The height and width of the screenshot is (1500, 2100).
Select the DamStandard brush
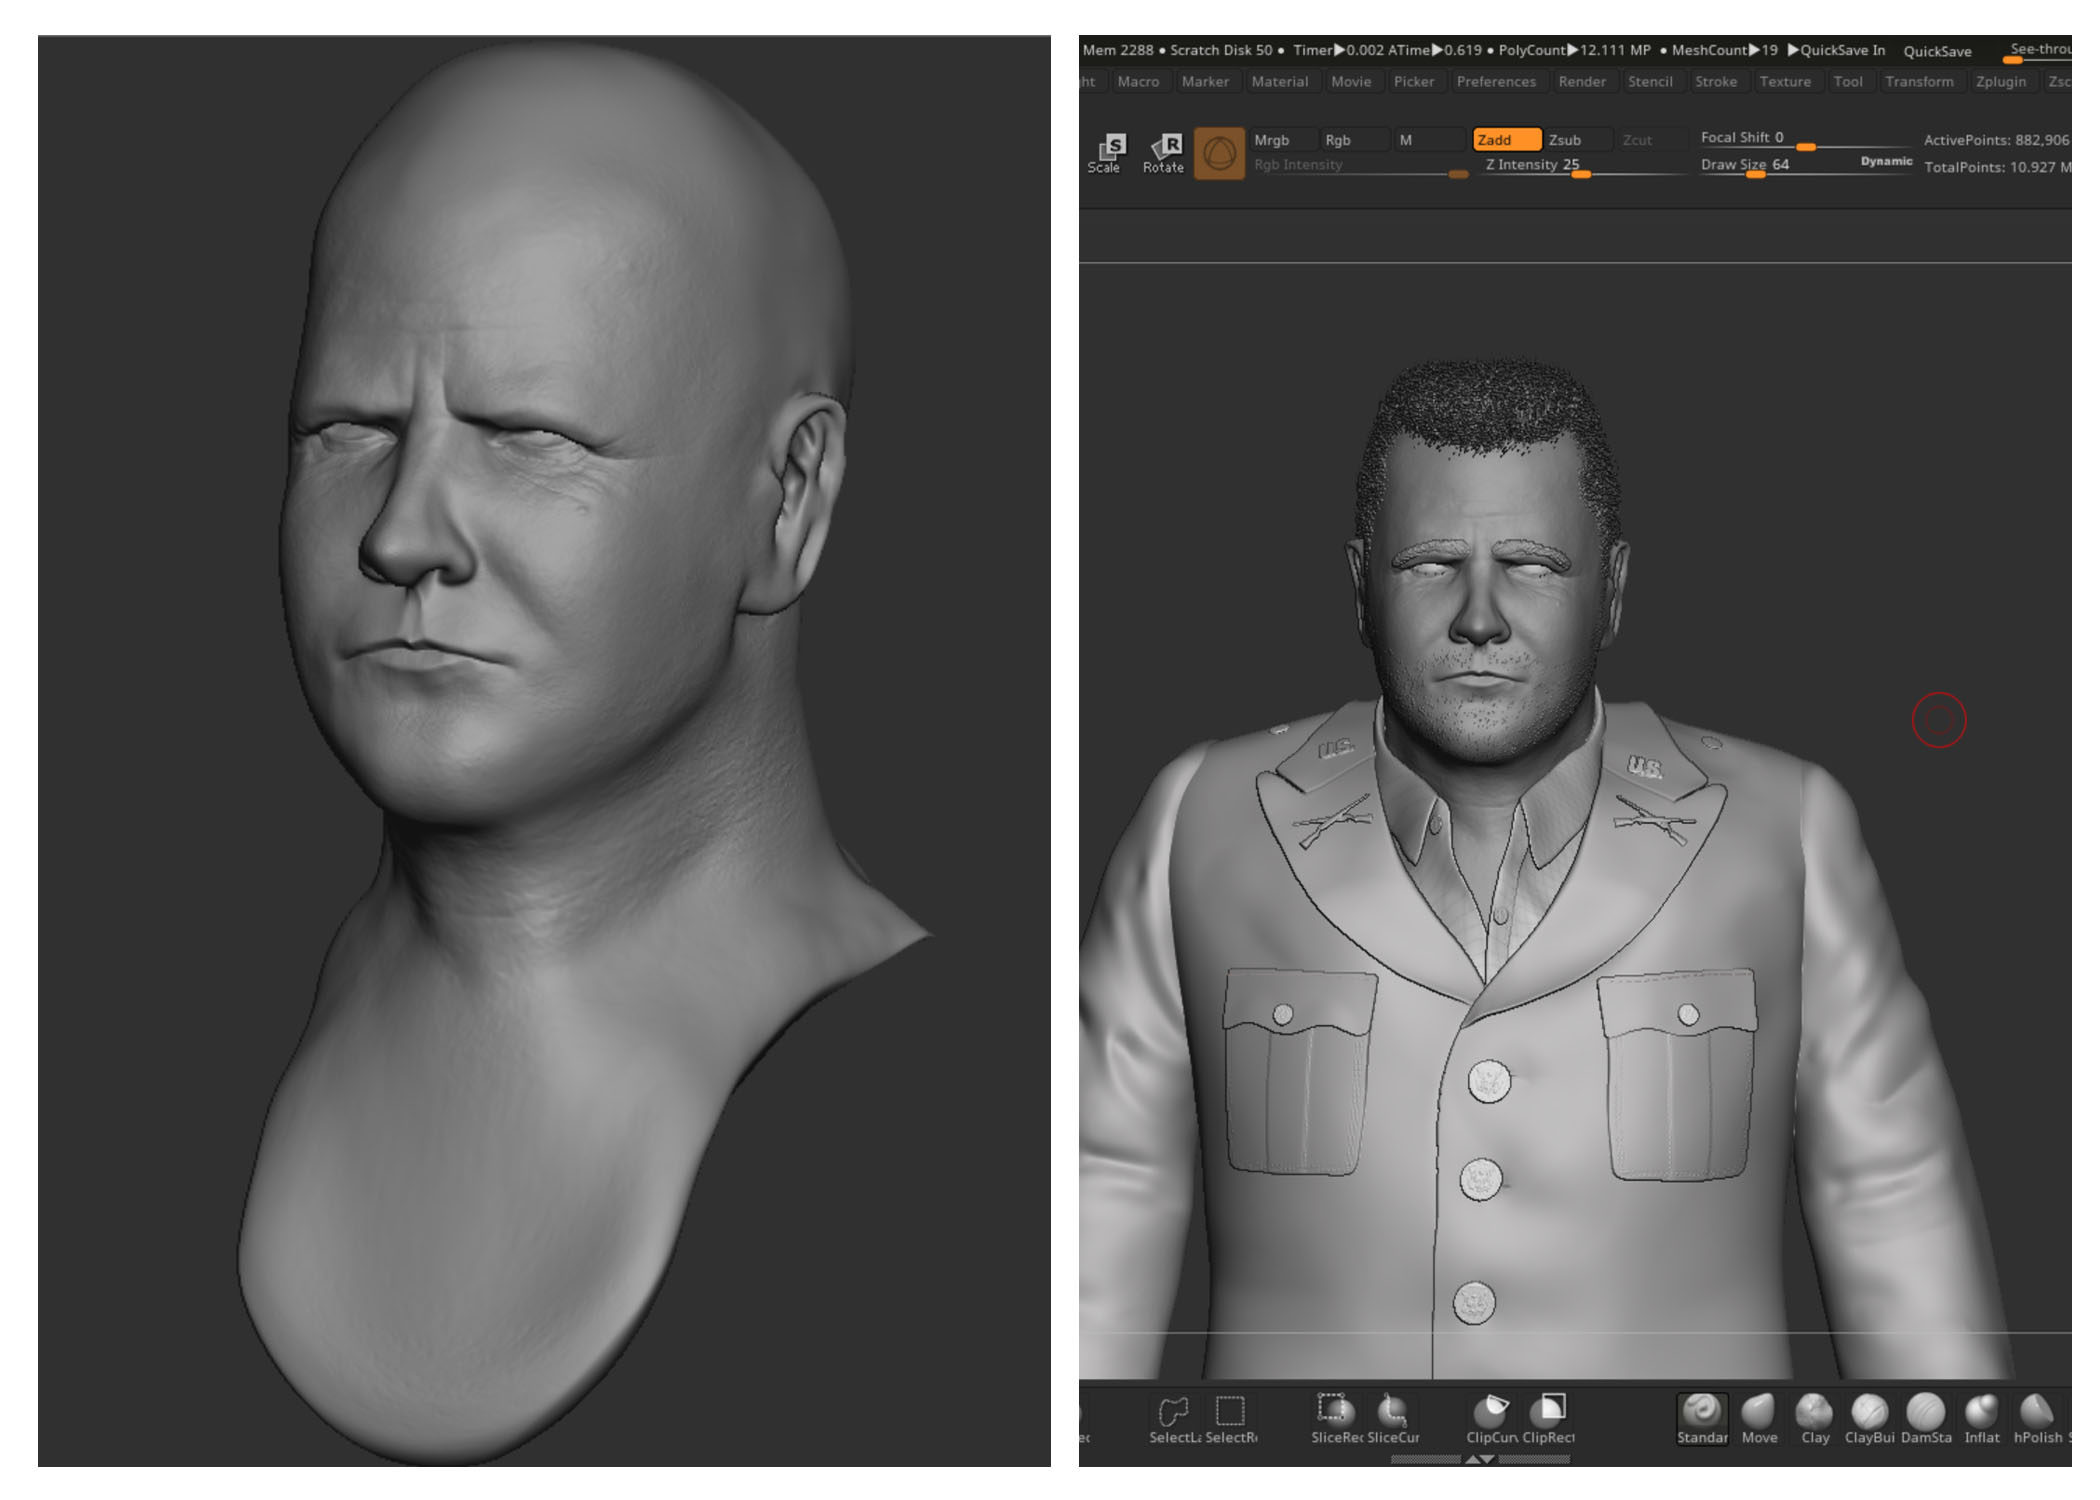(1925, 1420)
